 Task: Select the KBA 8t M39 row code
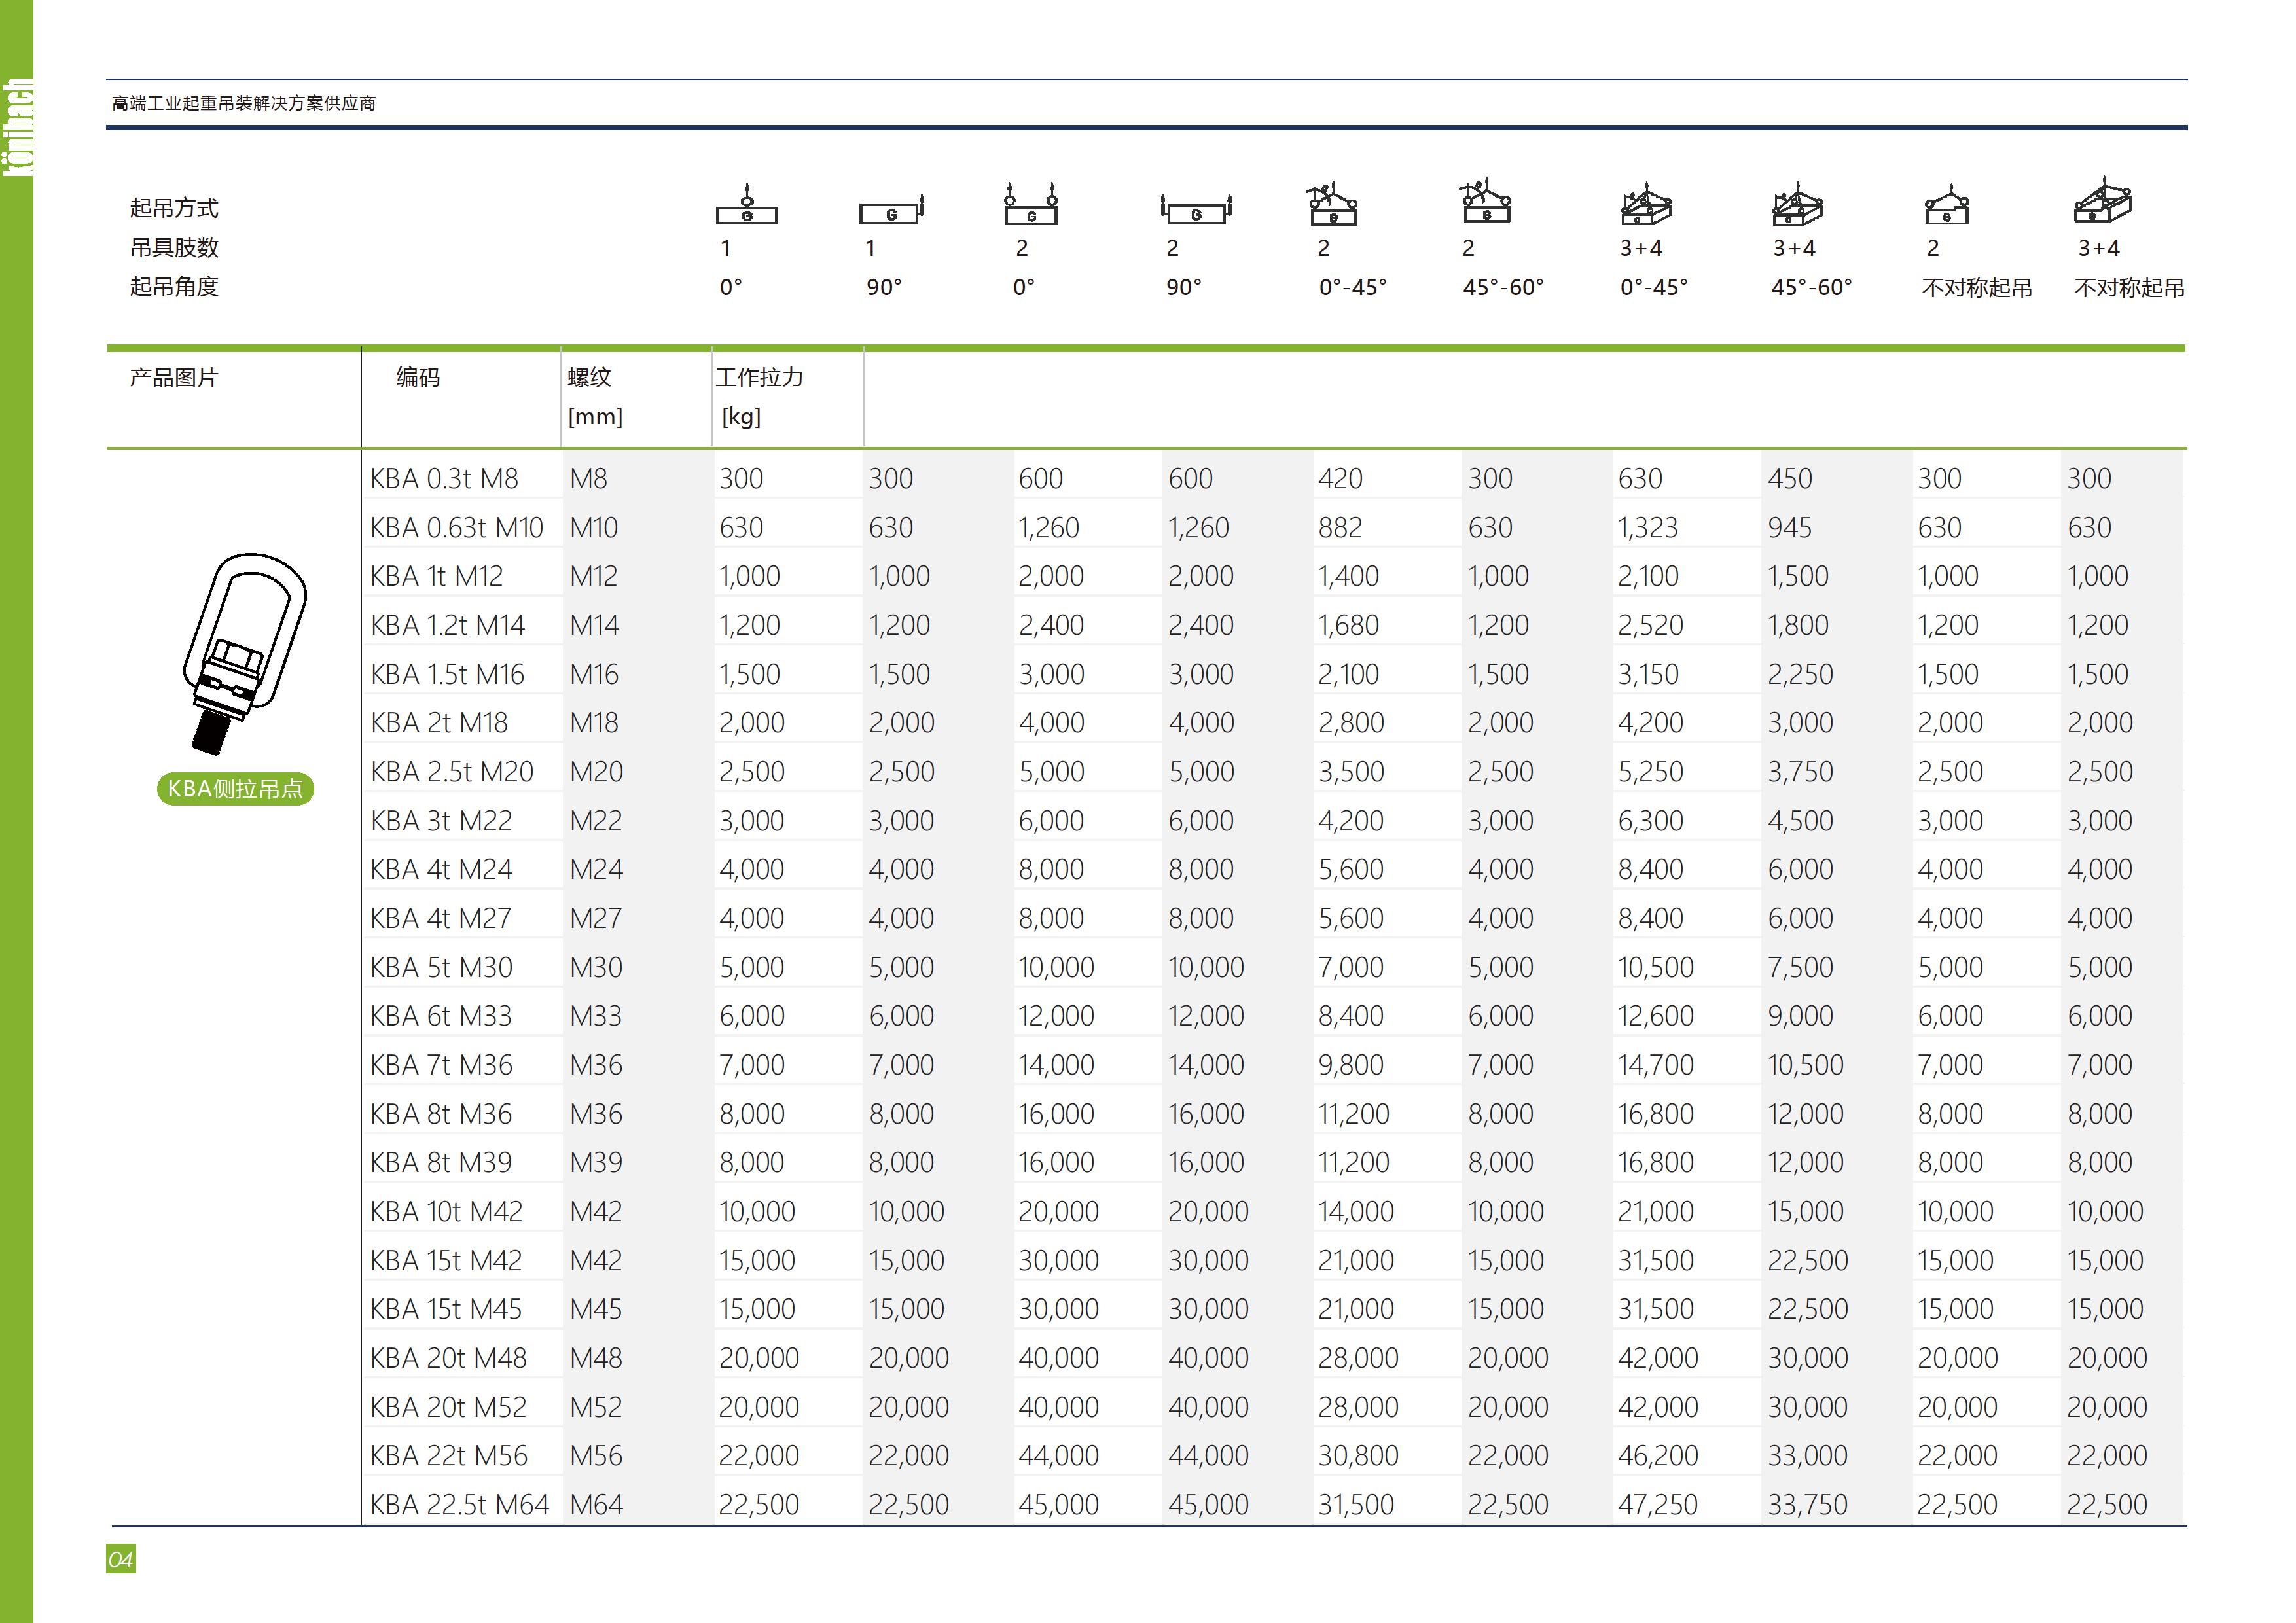pyautogui.click(x=441, y=1163)
